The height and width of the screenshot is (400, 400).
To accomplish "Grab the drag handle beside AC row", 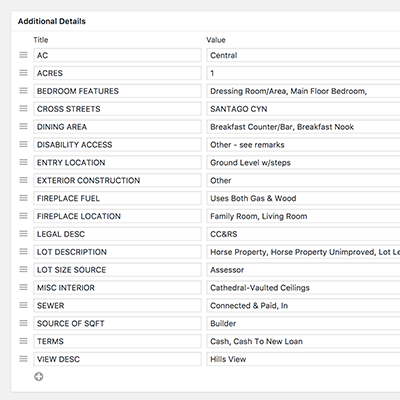I will 23,55.
